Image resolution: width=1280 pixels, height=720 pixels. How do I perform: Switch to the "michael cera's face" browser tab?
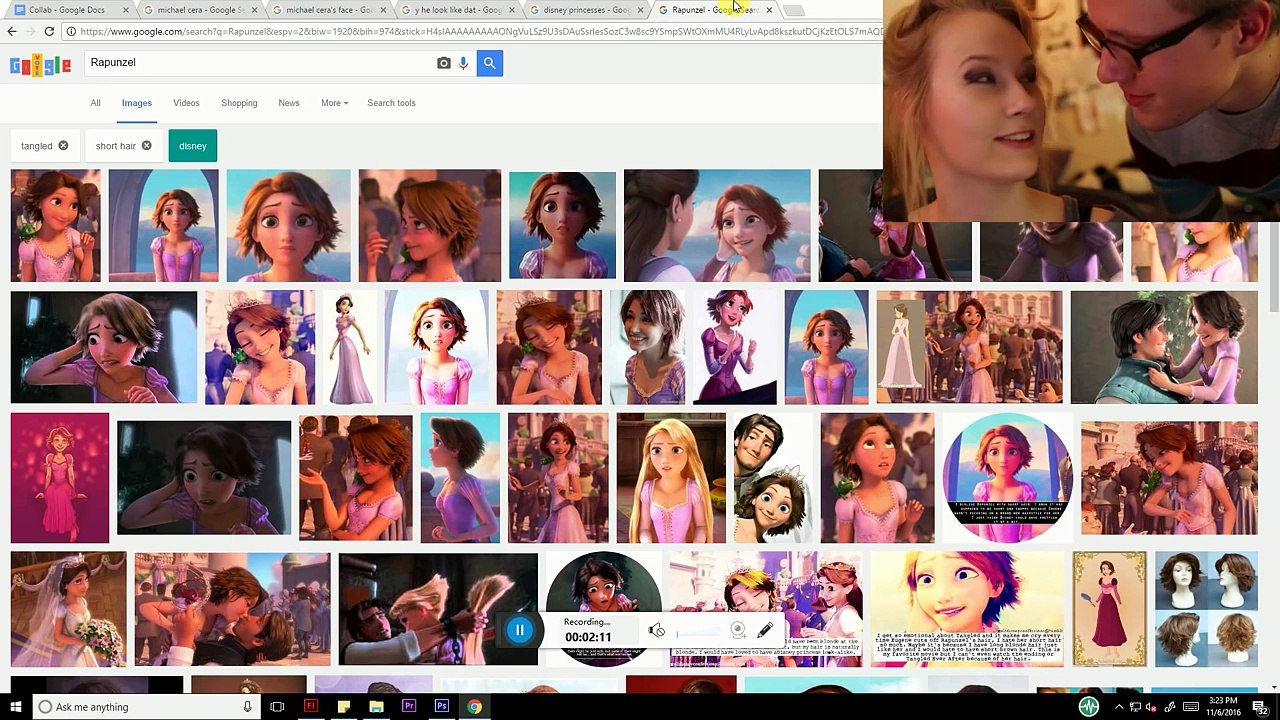pos(329,10)
